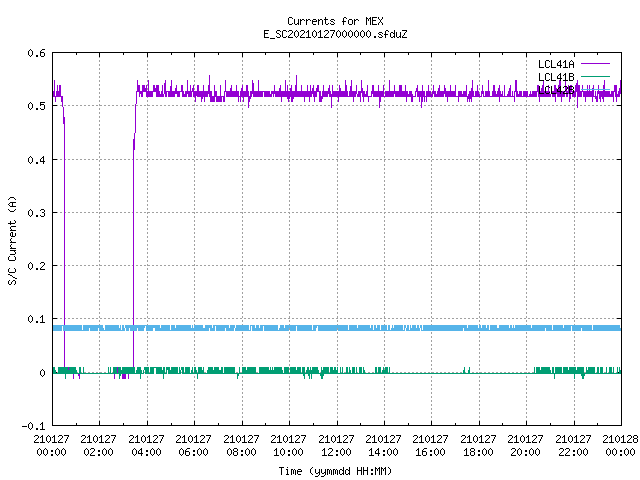Select the filename 'E_SC20210127000000.sfduZ' subtitle
The width and height of the screenshot is (640, 480).
tap(335, 34)
